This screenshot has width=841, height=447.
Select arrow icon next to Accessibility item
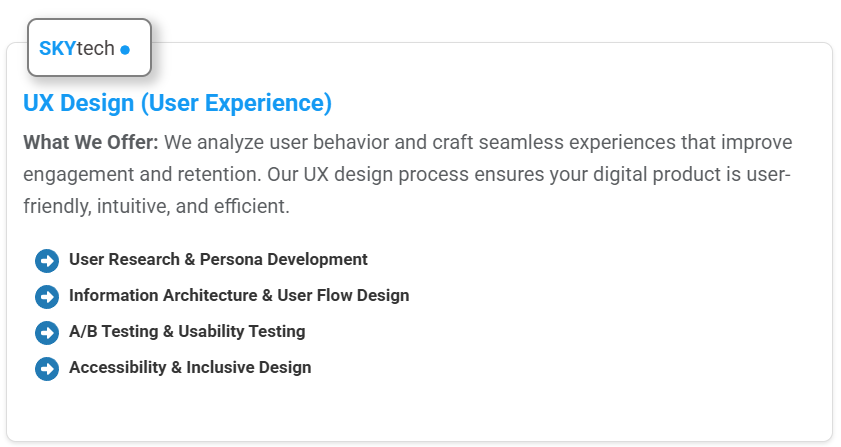(47, 369)
